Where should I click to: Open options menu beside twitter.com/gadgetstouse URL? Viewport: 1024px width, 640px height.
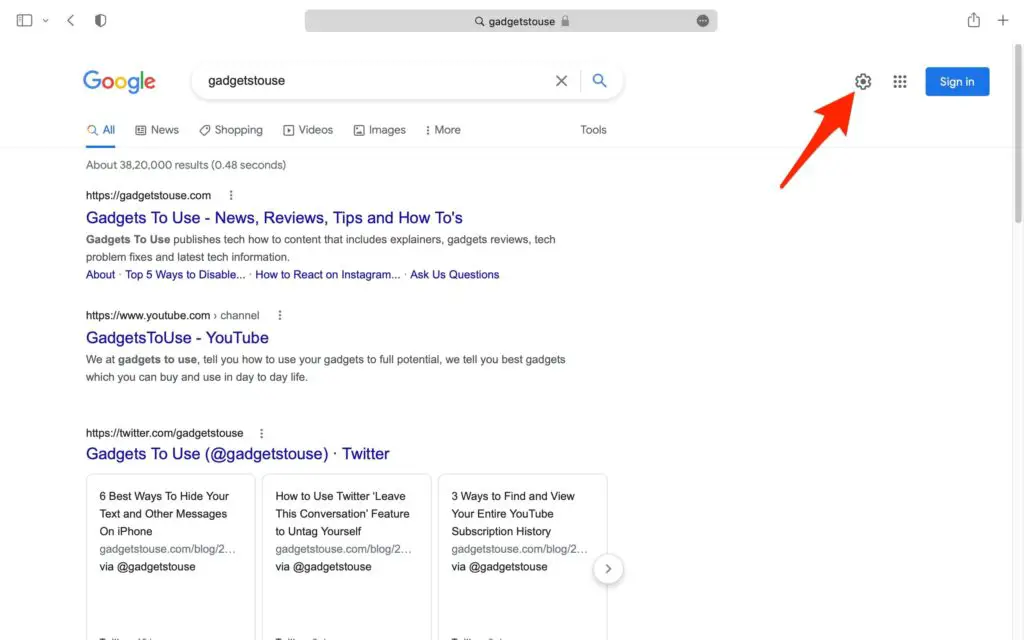pos(261,433)
